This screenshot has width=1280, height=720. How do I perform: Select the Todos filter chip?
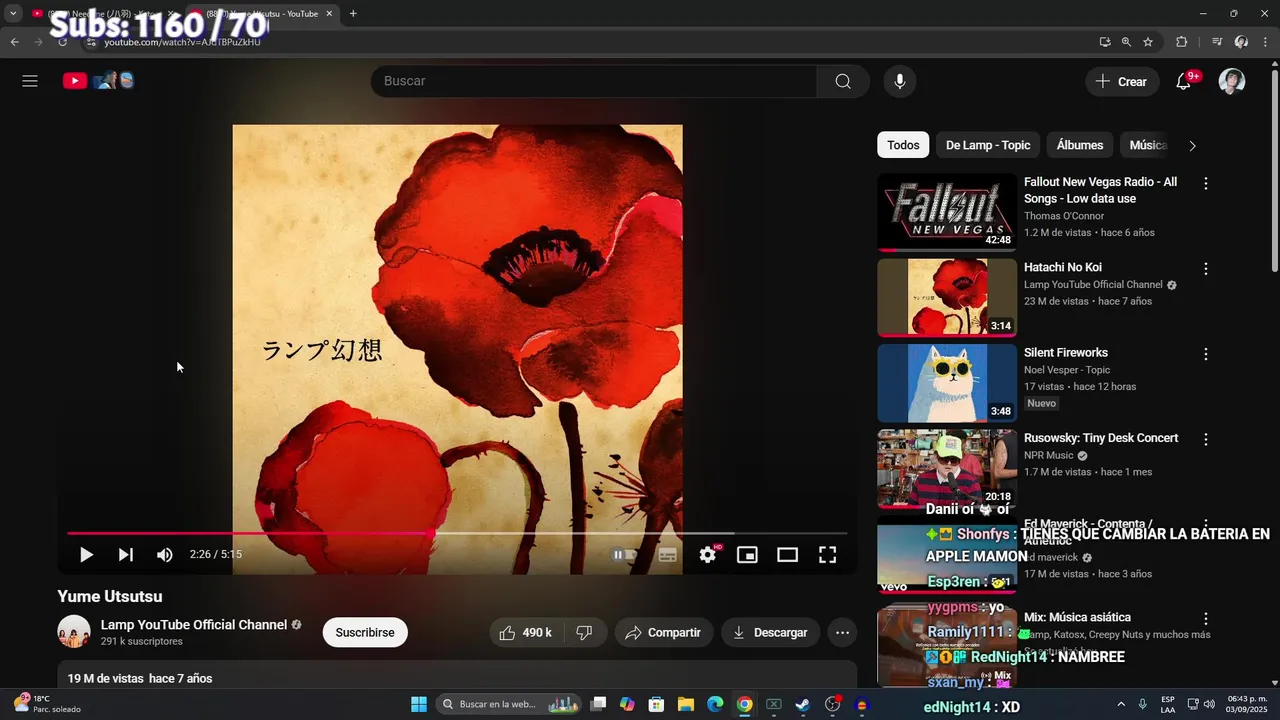tap(903, 145)
